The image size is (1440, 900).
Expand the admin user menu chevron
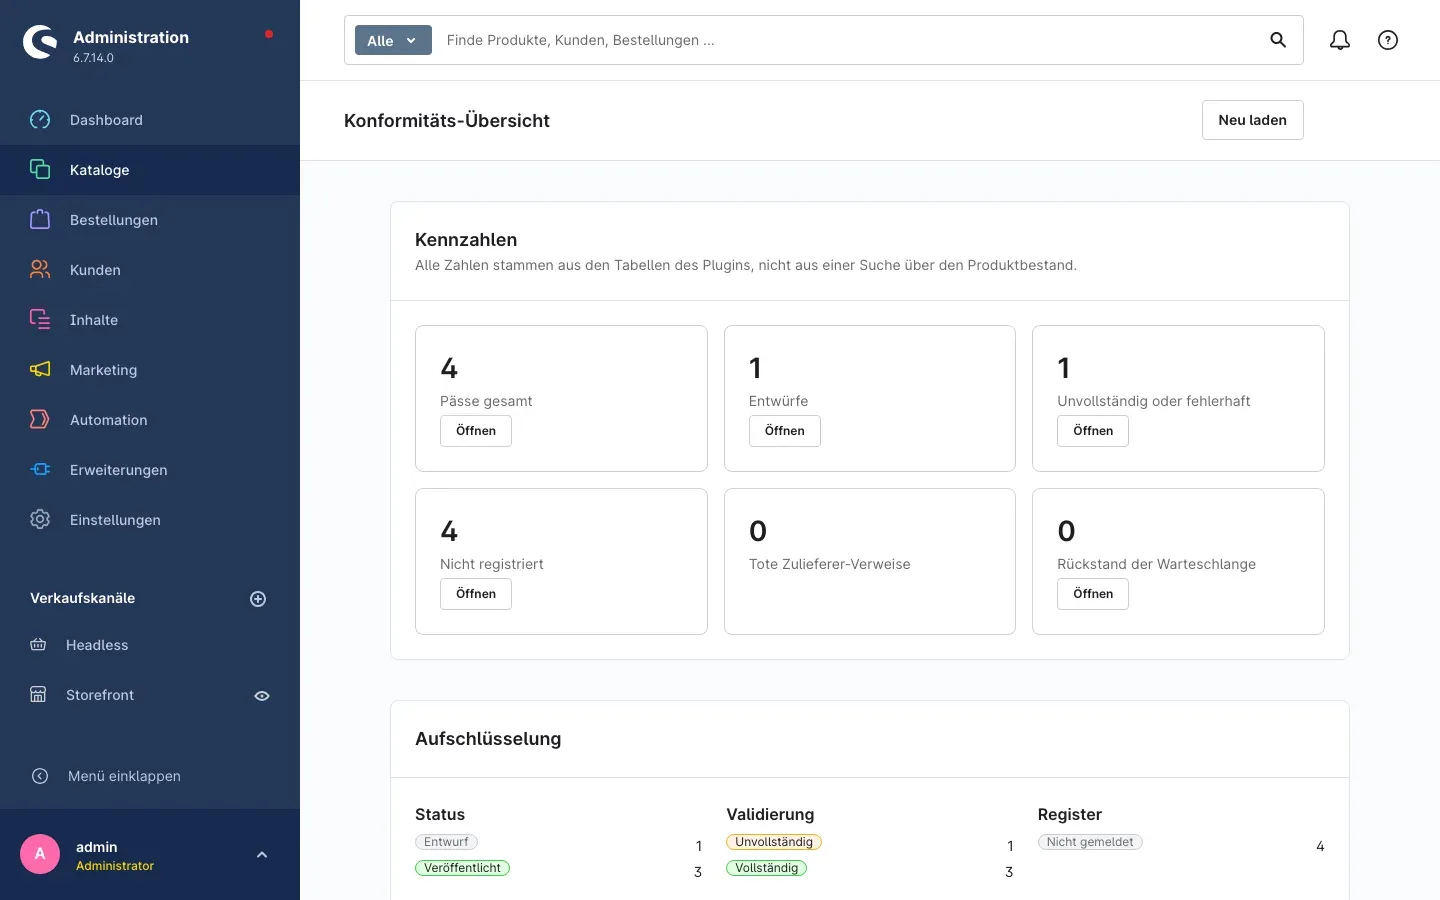[x=262, y=855]
